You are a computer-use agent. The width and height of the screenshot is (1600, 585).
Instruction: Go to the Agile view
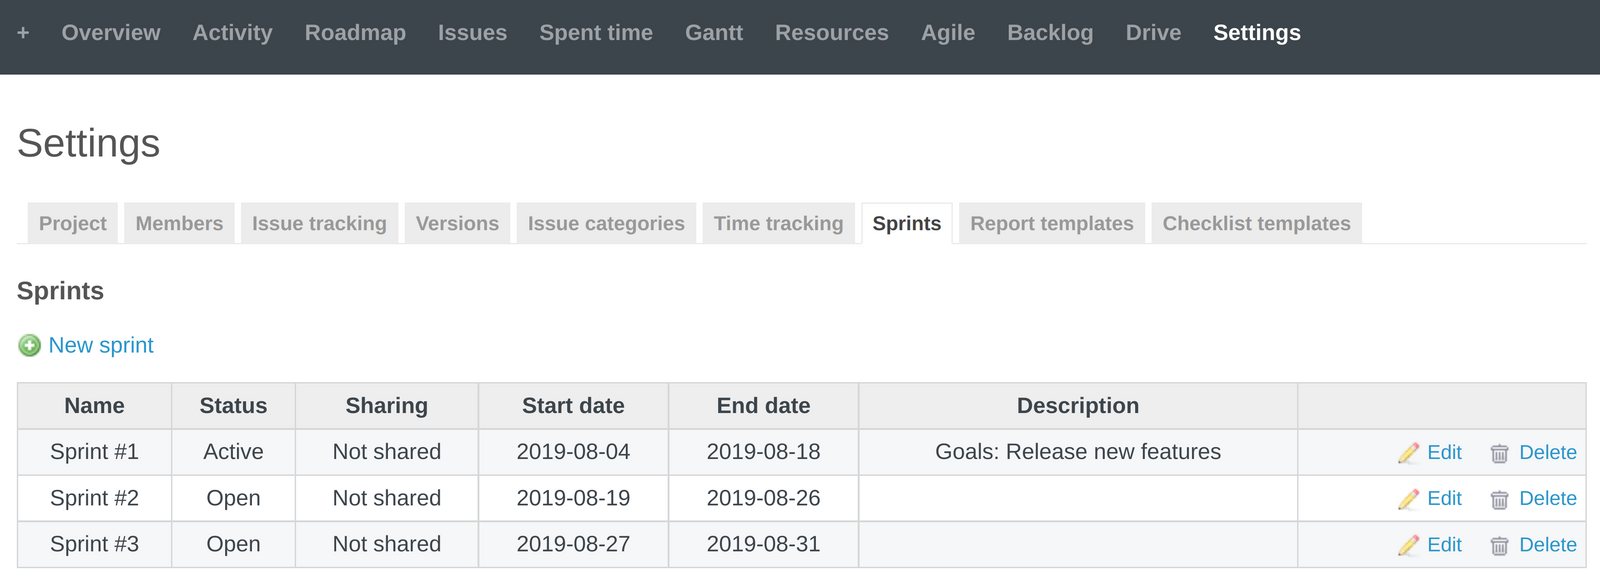(x=948, y=32)
